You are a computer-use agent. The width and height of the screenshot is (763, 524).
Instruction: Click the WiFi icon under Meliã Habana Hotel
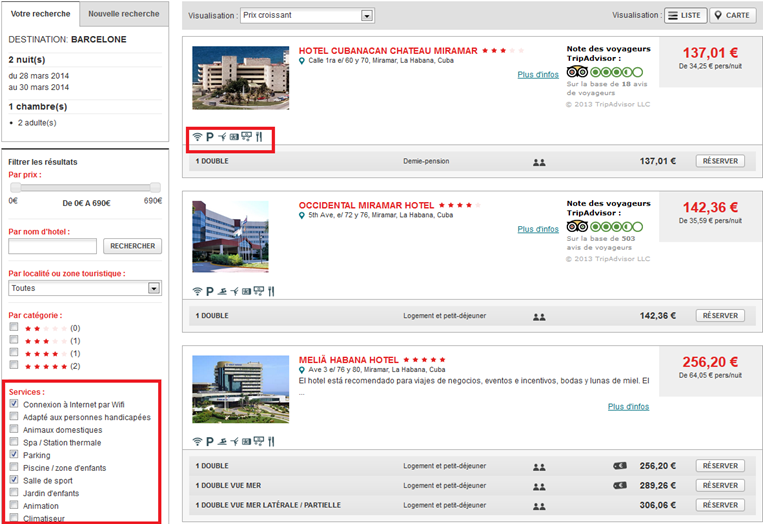[x=197, y=441]
